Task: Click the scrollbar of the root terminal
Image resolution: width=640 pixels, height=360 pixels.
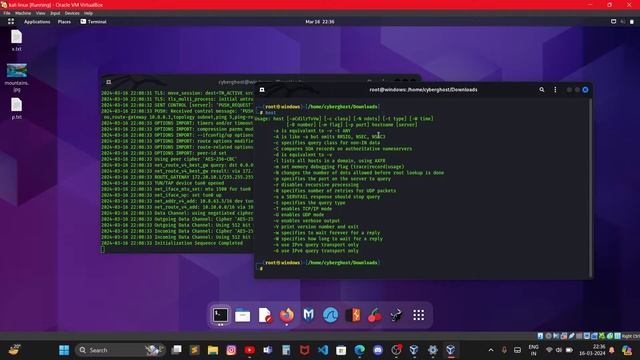Action: pyautogui.click(x=590, y=188)
